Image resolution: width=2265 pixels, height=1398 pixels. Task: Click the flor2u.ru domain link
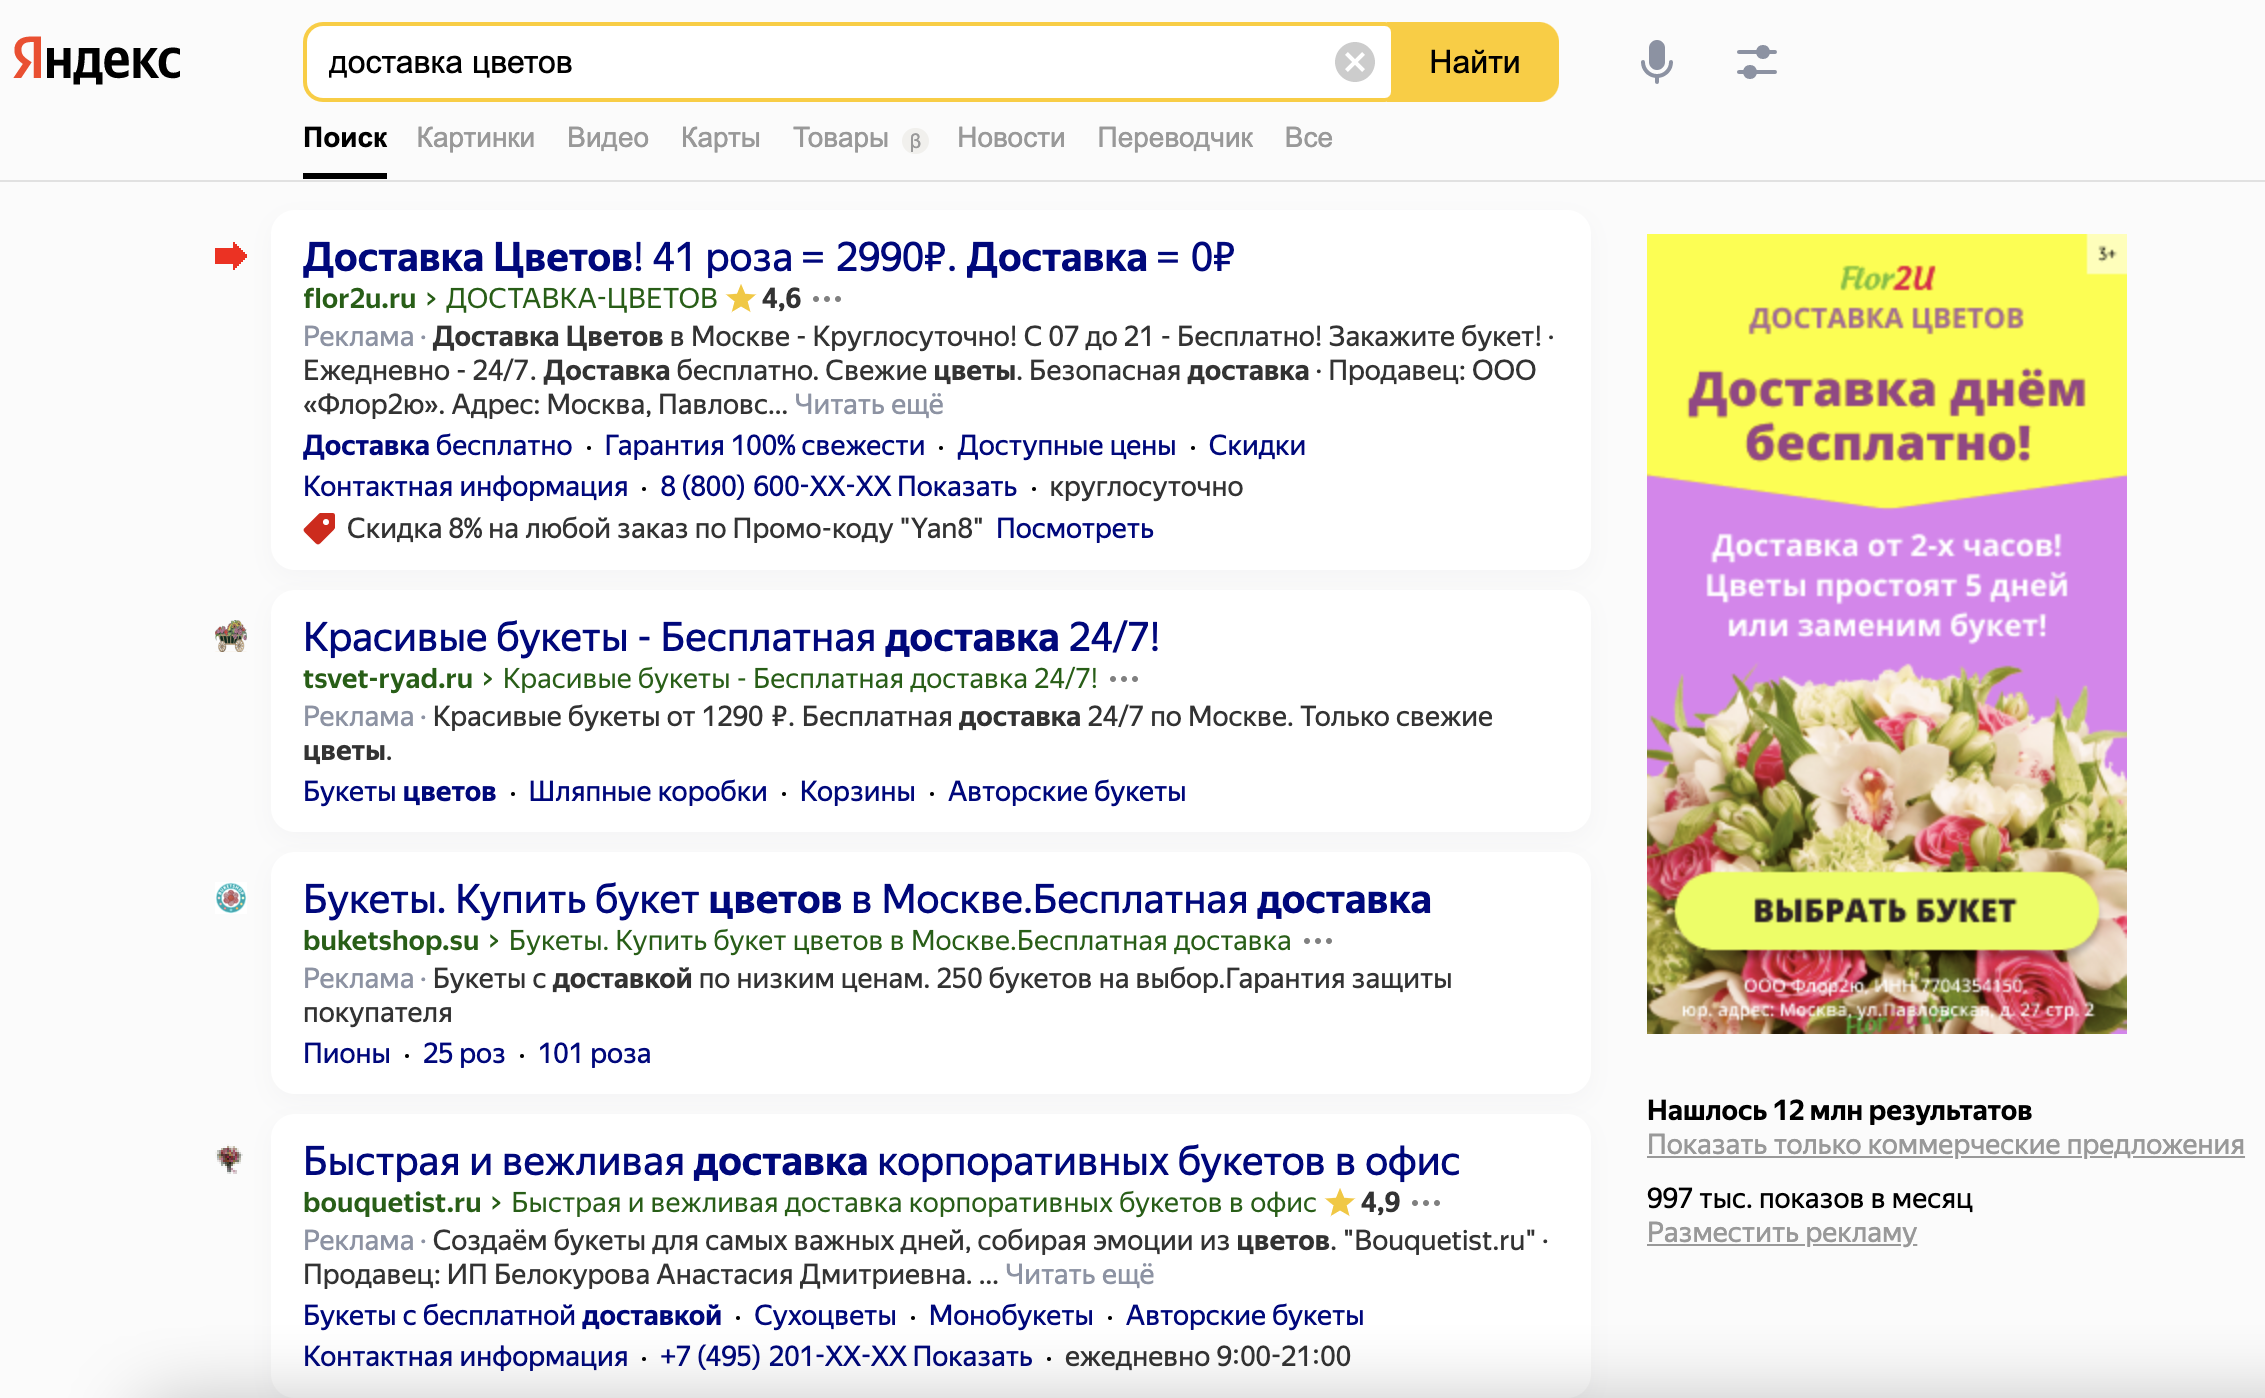(359, 298)
